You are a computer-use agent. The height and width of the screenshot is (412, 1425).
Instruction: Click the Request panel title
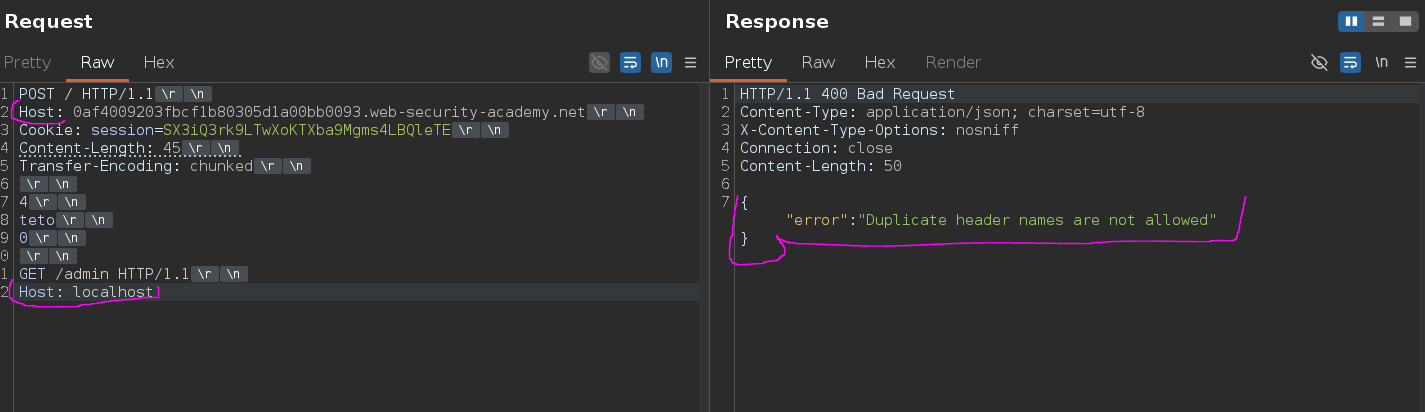(x=49, y=22)
